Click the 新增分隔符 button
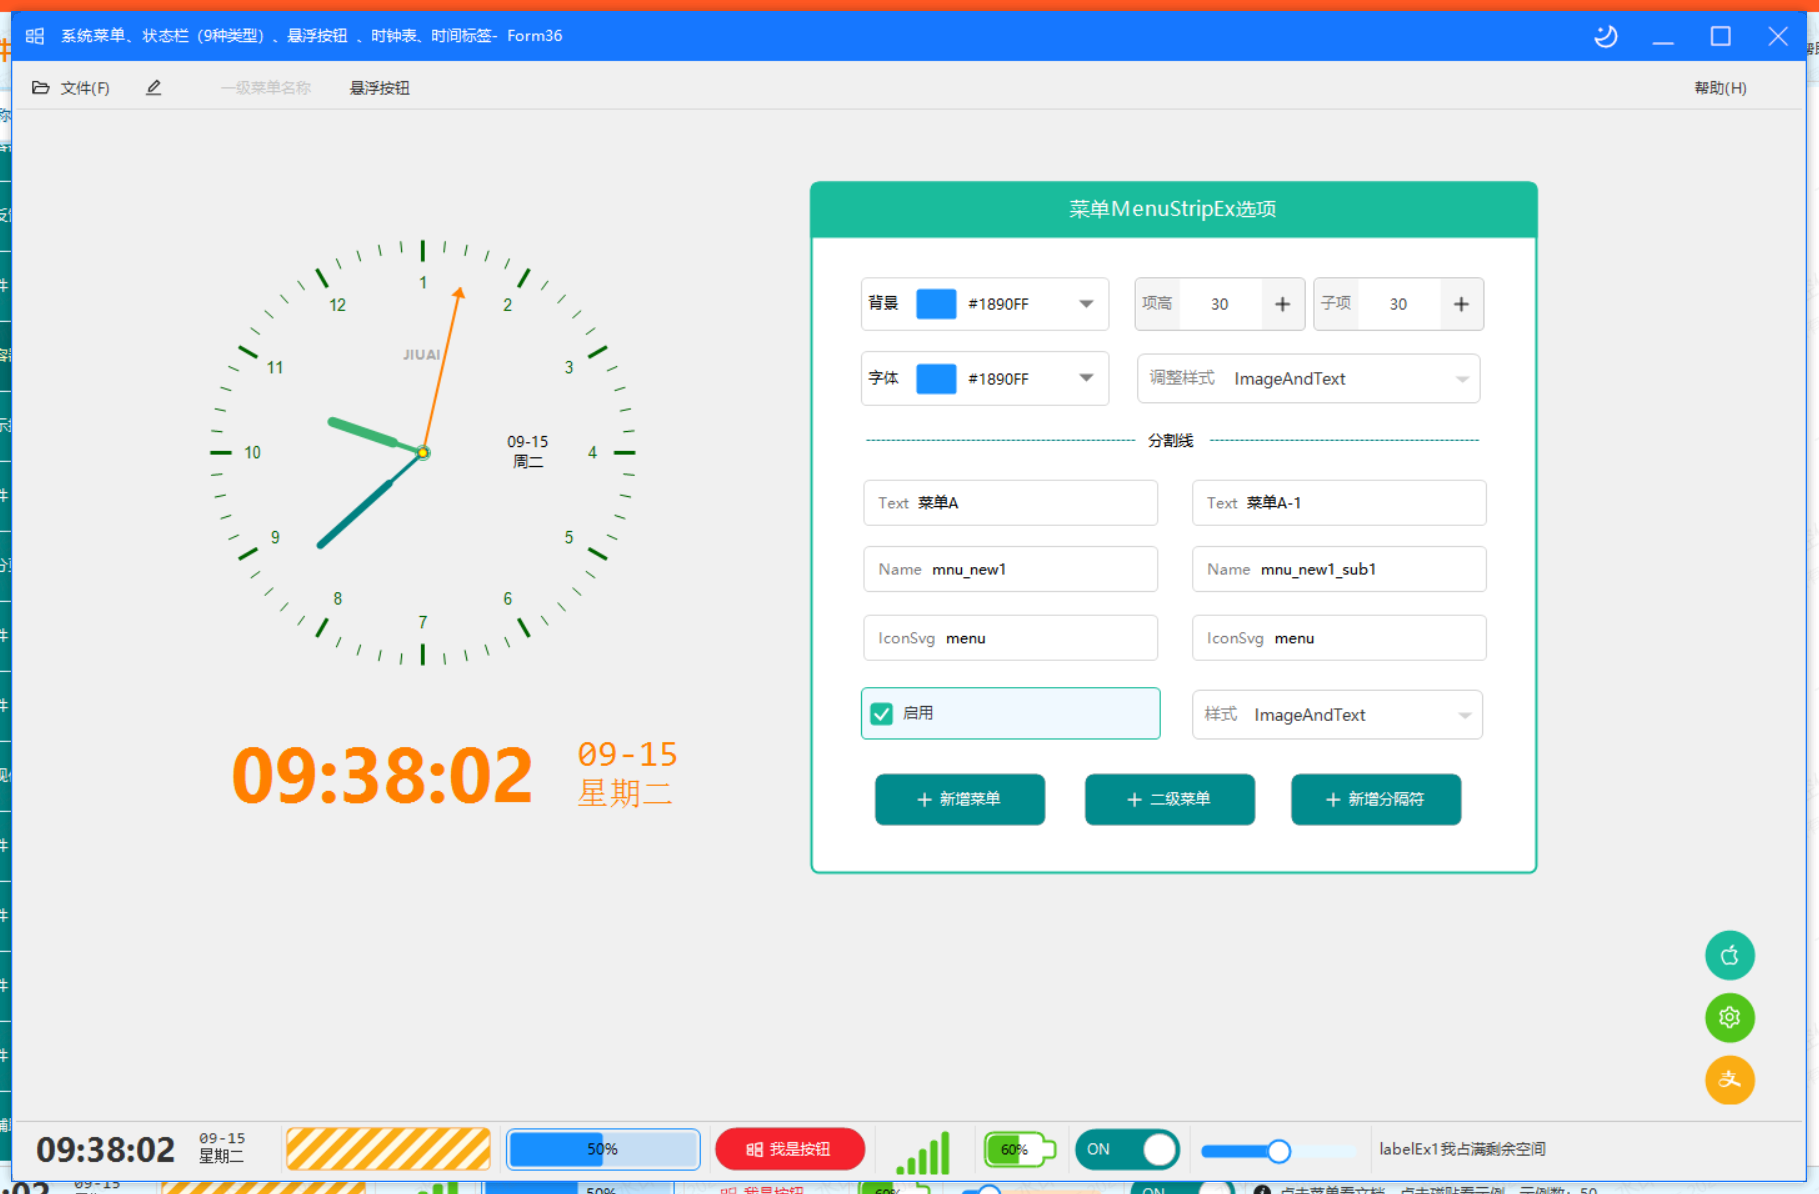The height and width of the screenshot is (1194, 1819). coord(1376,799)
